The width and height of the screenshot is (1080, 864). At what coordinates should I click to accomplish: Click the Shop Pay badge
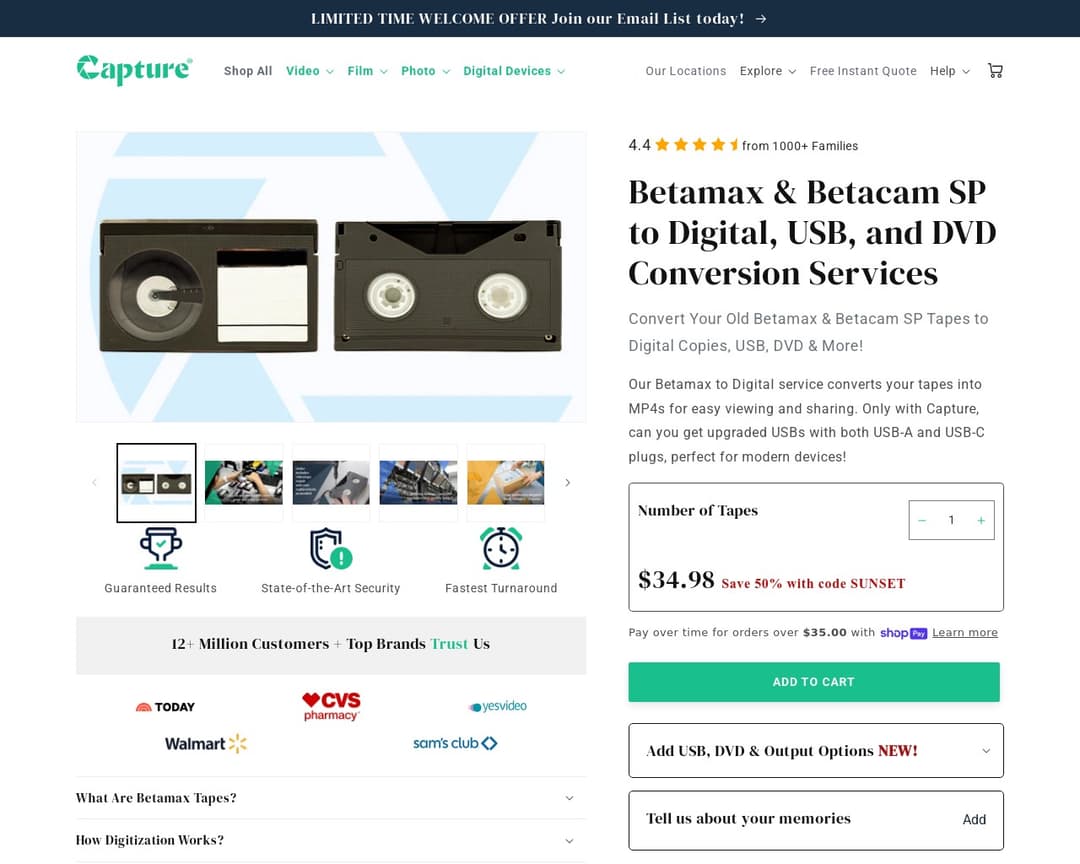coord(903,633)
